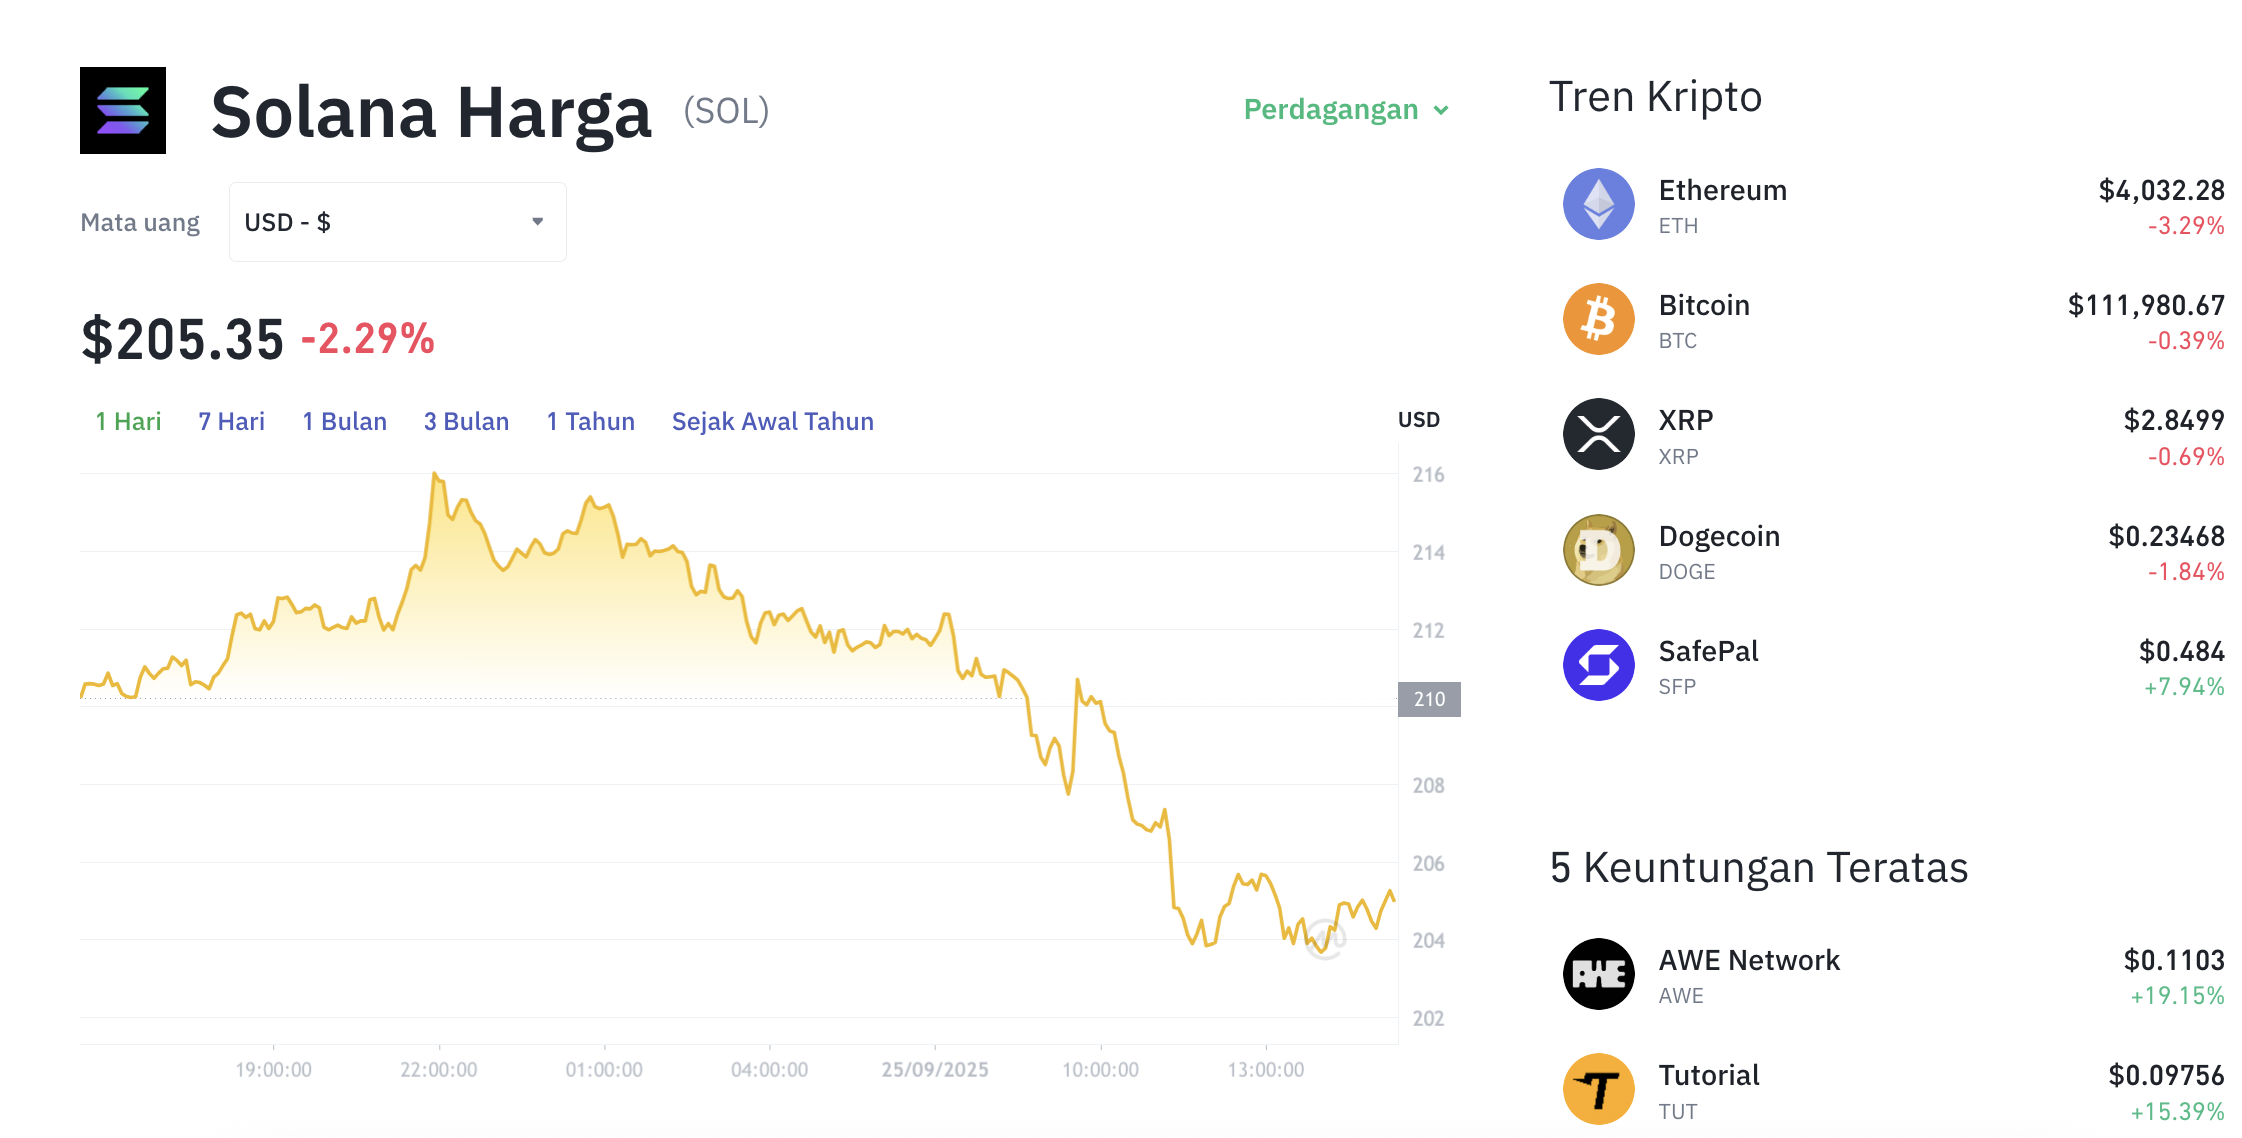Select the Tutorial TUT coin icon
This screenshot has height=1138, width=2242.
click(x=1597, y=1088)
